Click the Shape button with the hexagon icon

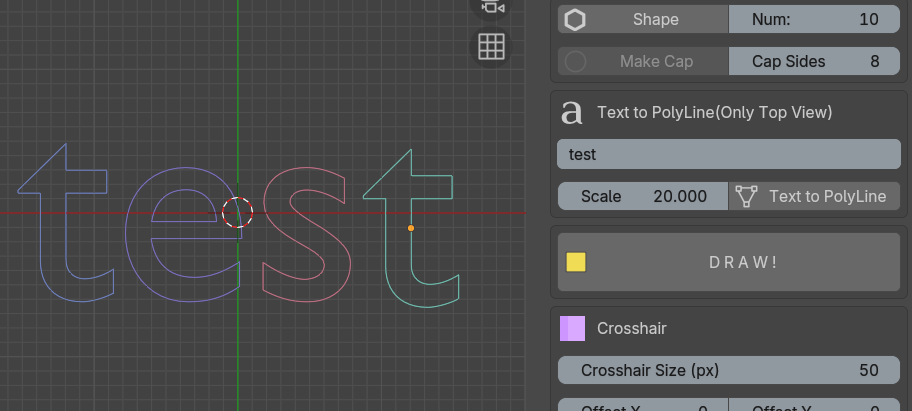coord(643,19)
